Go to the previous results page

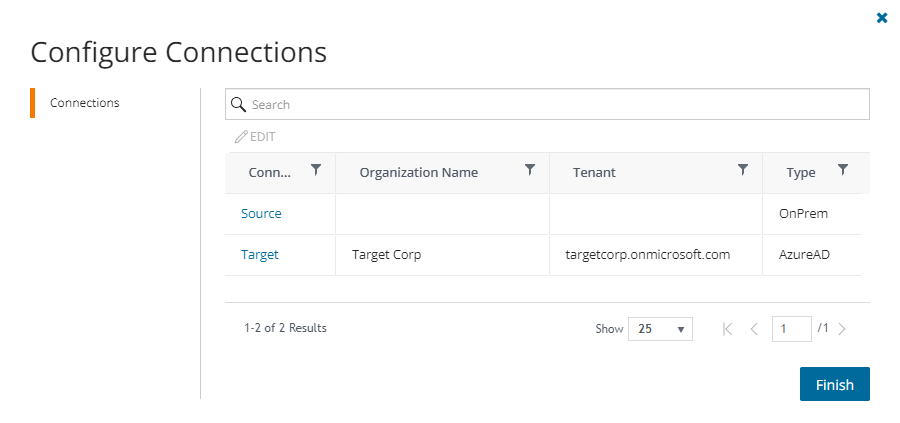click(x=754, y=329)
